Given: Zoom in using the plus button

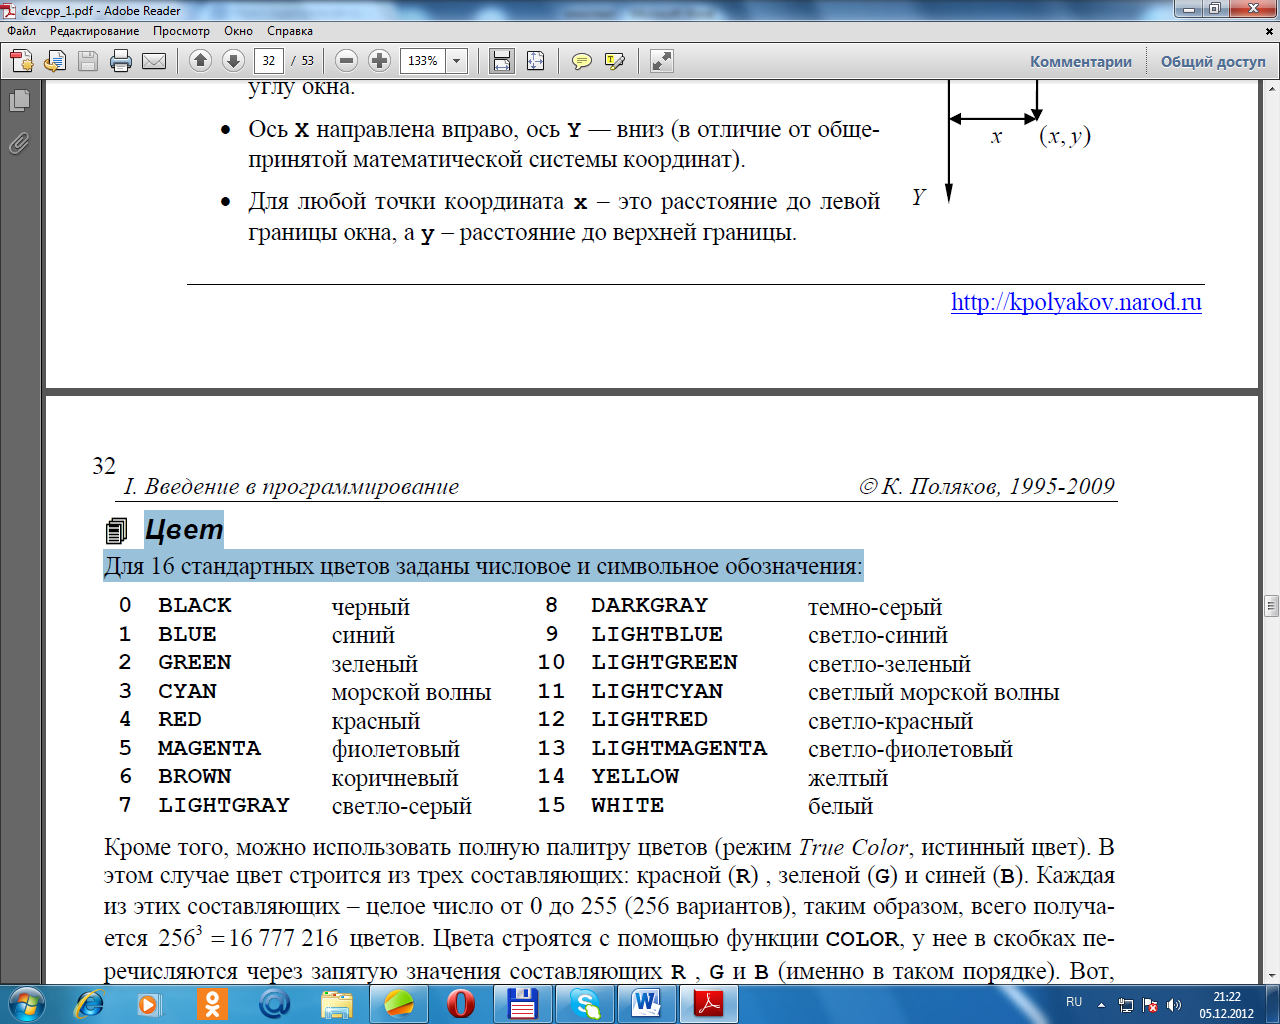Looking at the screenshot, I should click(x=379, y=61).
